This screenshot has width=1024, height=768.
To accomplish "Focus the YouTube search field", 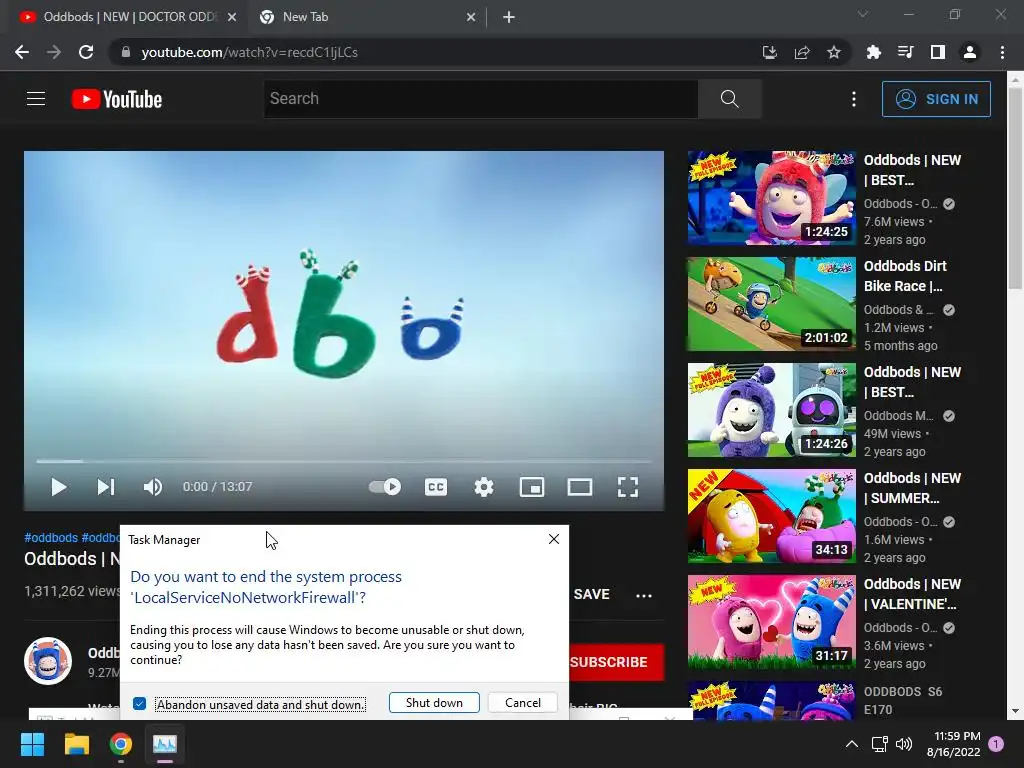I will (481, 99).
